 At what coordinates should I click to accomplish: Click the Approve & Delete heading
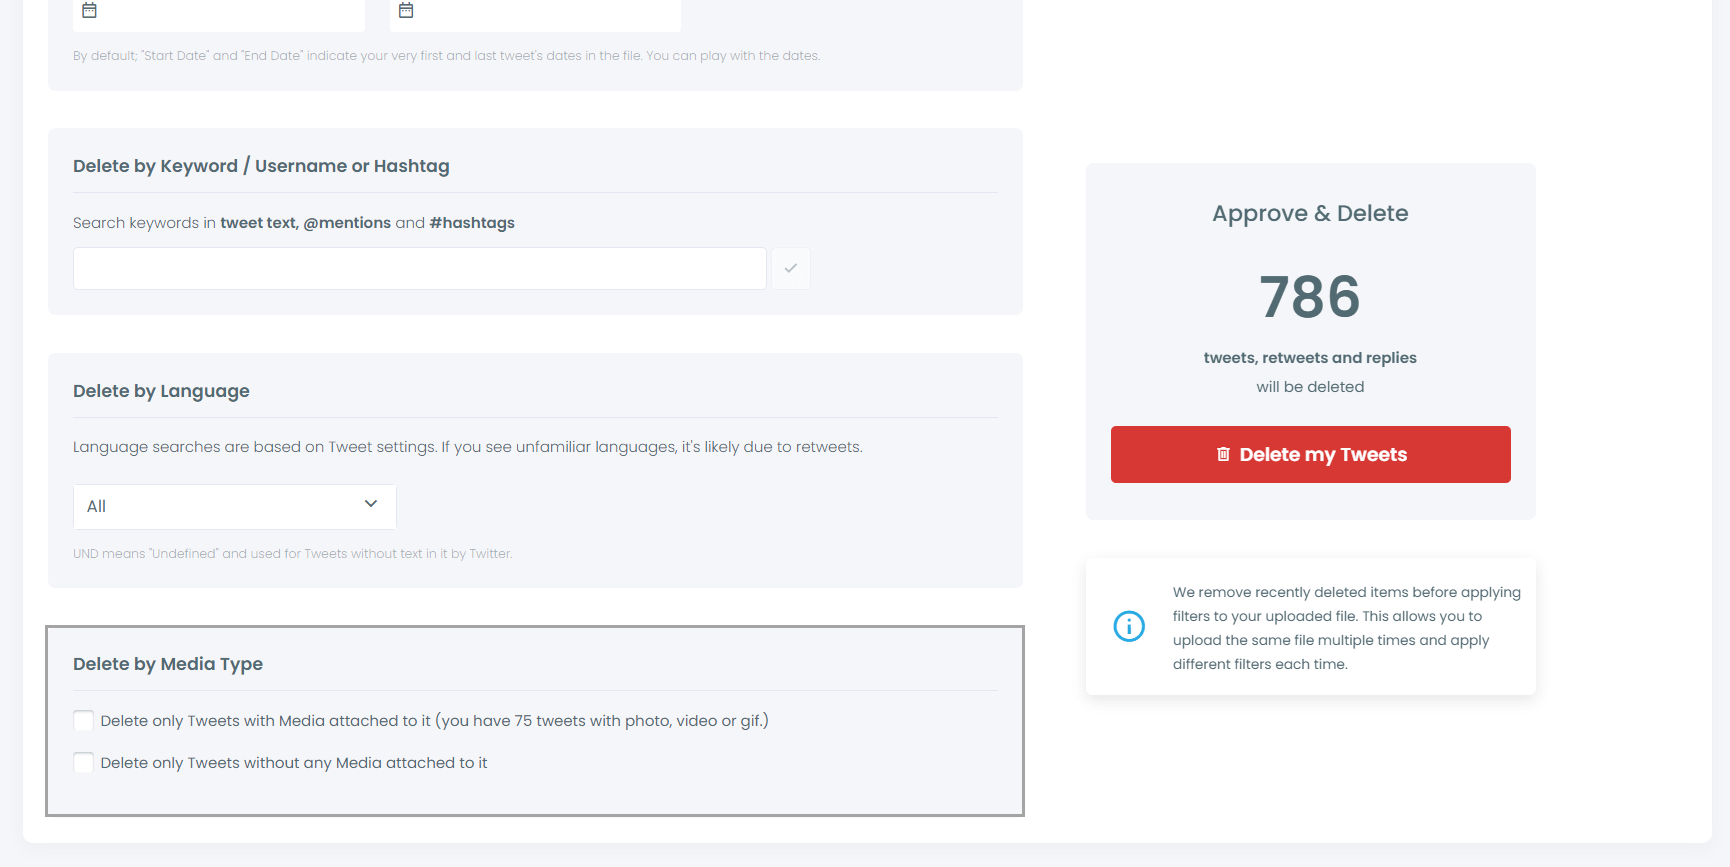tap(1310, 213)
